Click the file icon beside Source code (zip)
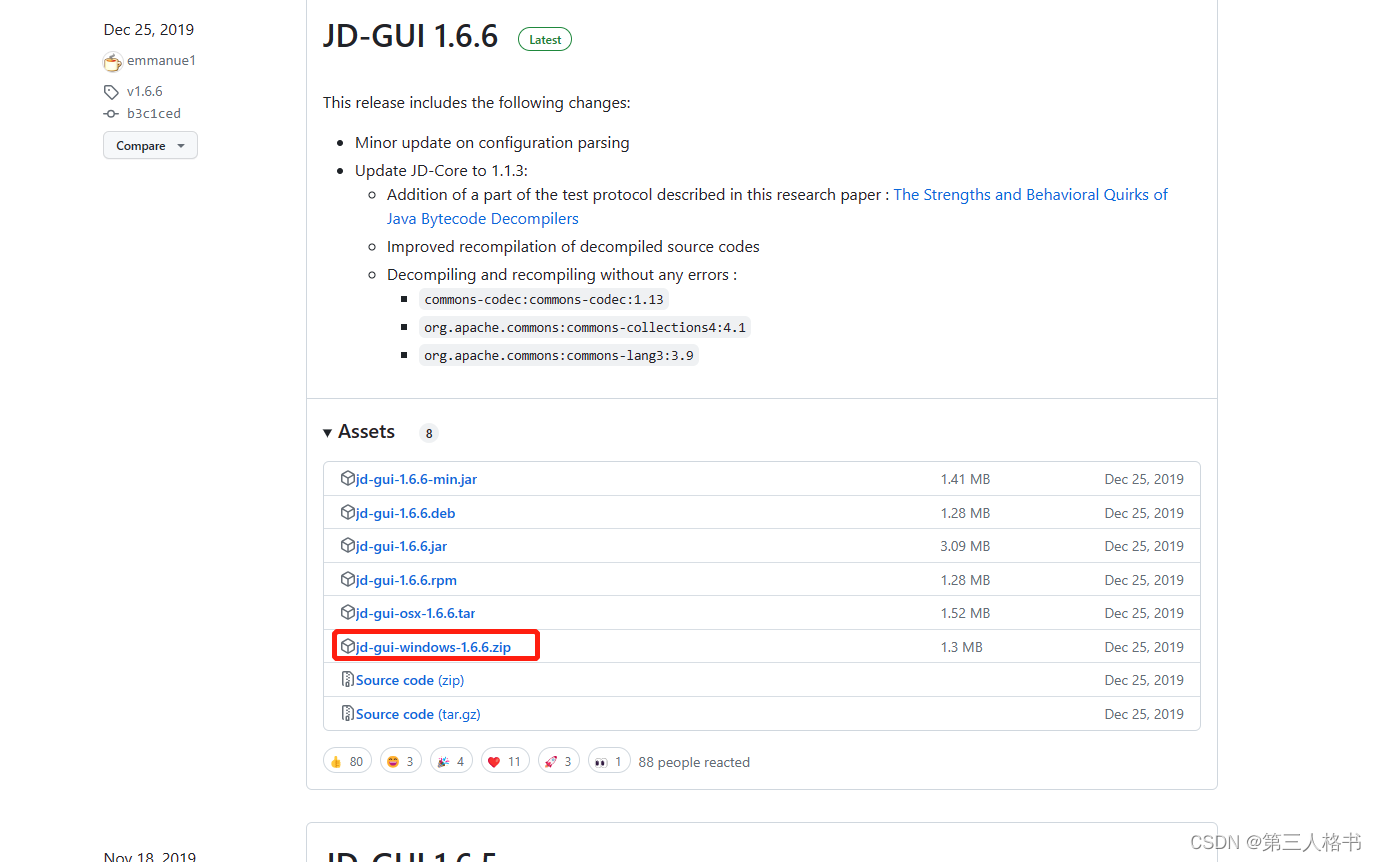Viewport: 1376px width, 862px height. pos(347,679)
